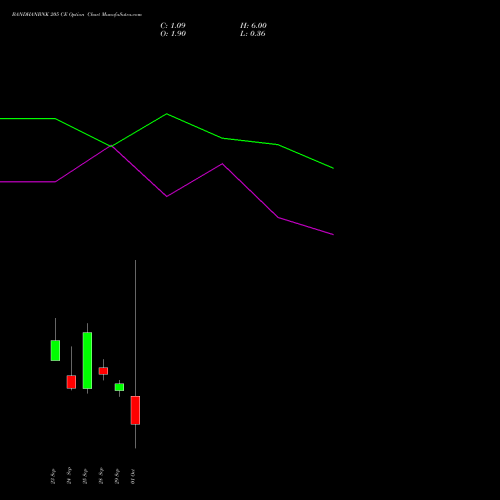Image resolution: width=500 pixels, height=500 pixels.
Task: Click the red candle for 24 Sep
Action: point(71,382)
